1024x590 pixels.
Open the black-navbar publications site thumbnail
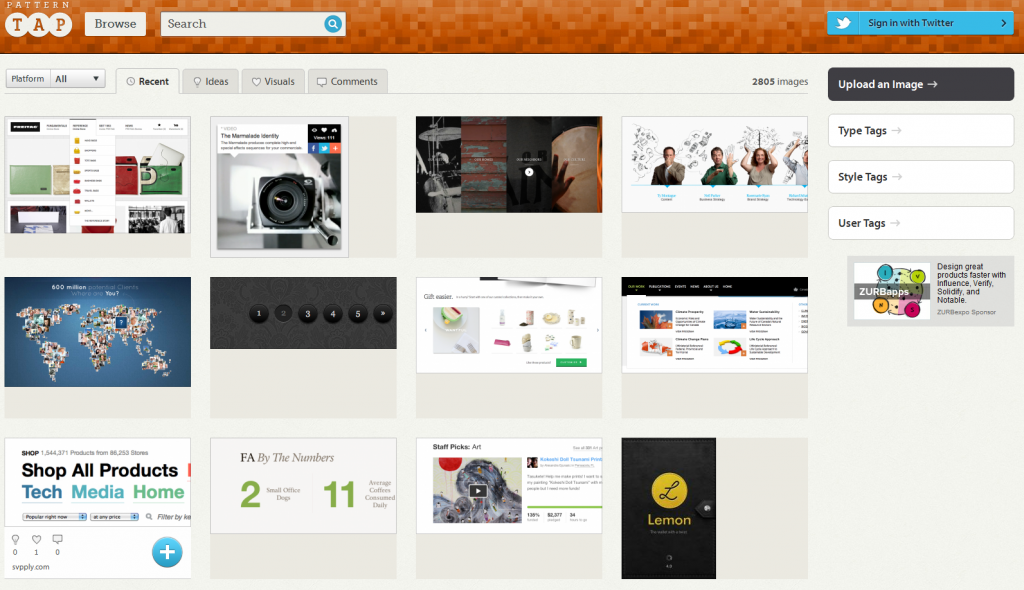point(714,325)
